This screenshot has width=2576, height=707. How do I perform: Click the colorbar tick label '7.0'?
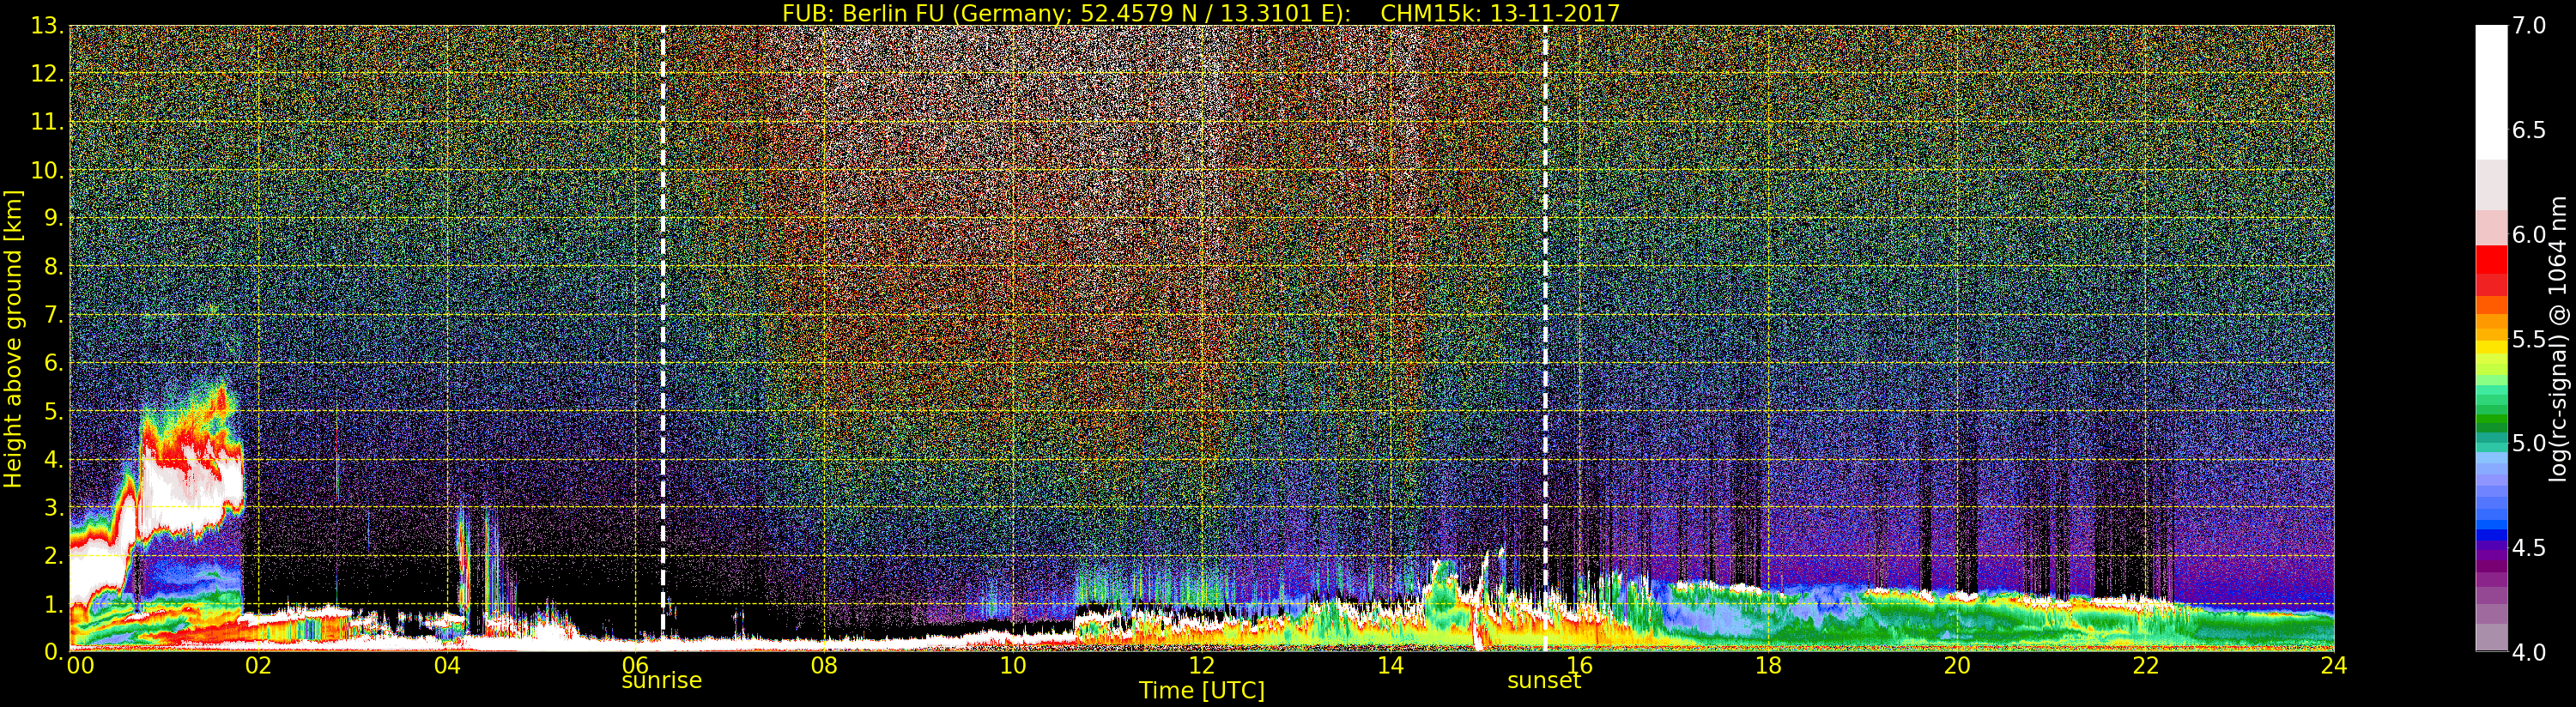(2528, 26)
